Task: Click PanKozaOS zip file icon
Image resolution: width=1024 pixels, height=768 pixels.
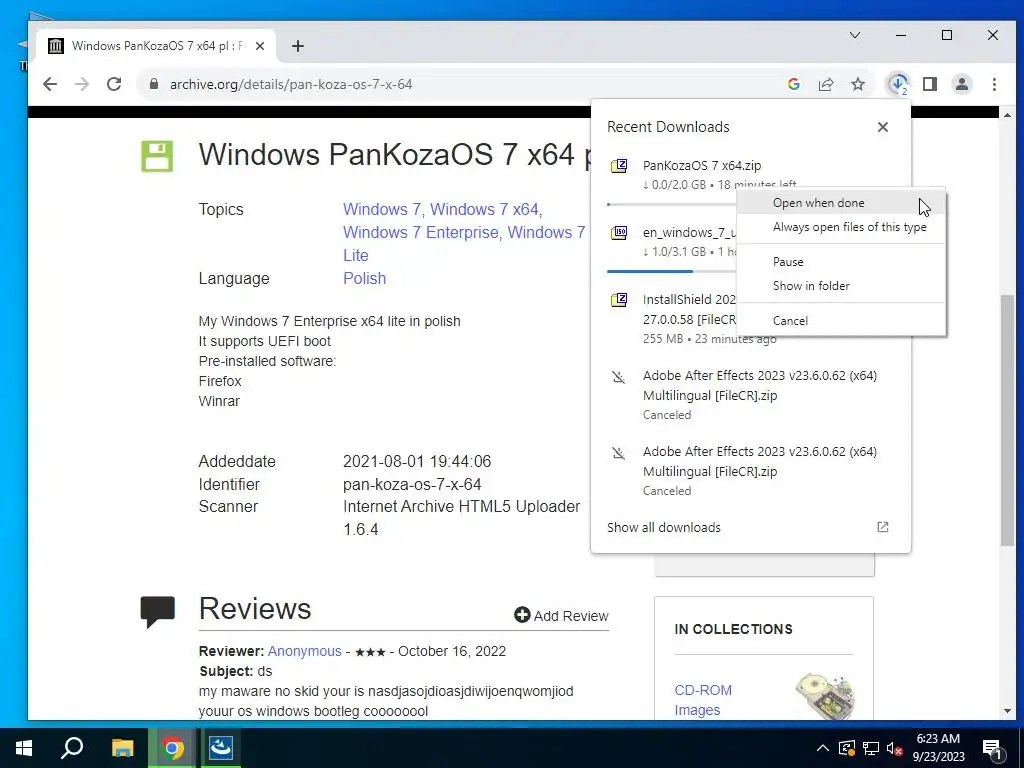Action: tap(619, 166)
